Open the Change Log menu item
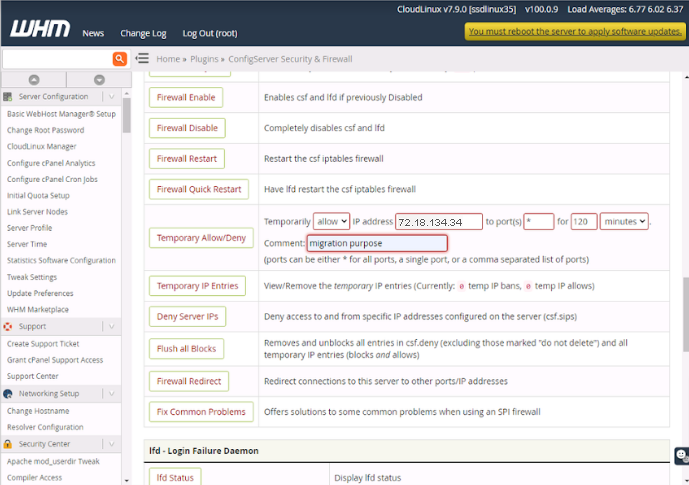This screenshot has width=689, height=485. [x=143, y=33]
